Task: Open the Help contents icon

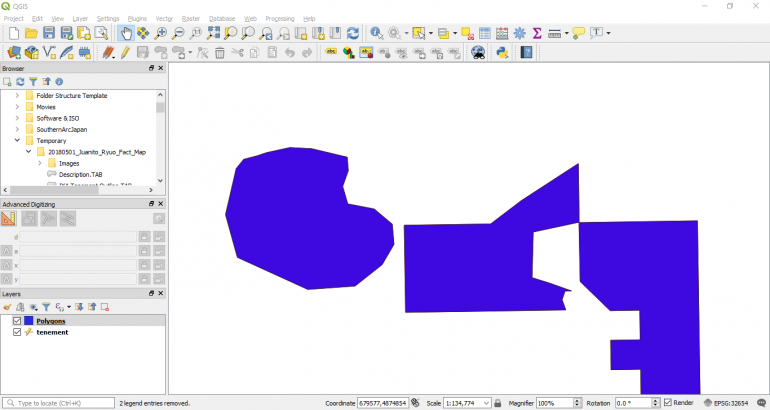Action: click(x=526, y=52)
